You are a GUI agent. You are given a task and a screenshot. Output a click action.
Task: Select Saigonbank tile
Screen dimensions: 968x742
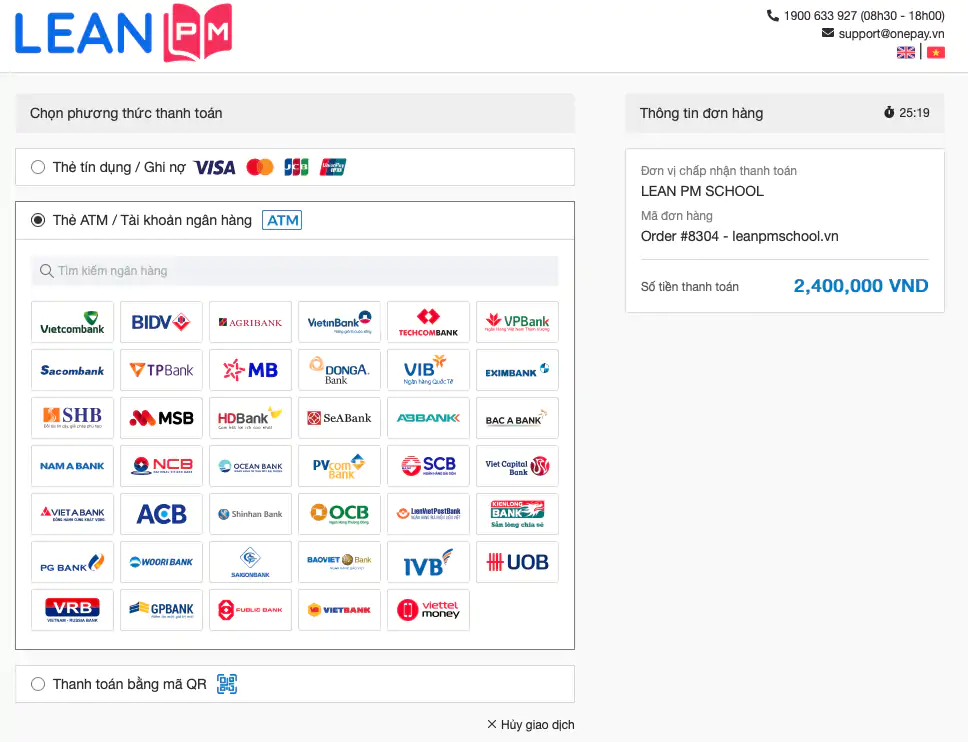pos(250,562)
